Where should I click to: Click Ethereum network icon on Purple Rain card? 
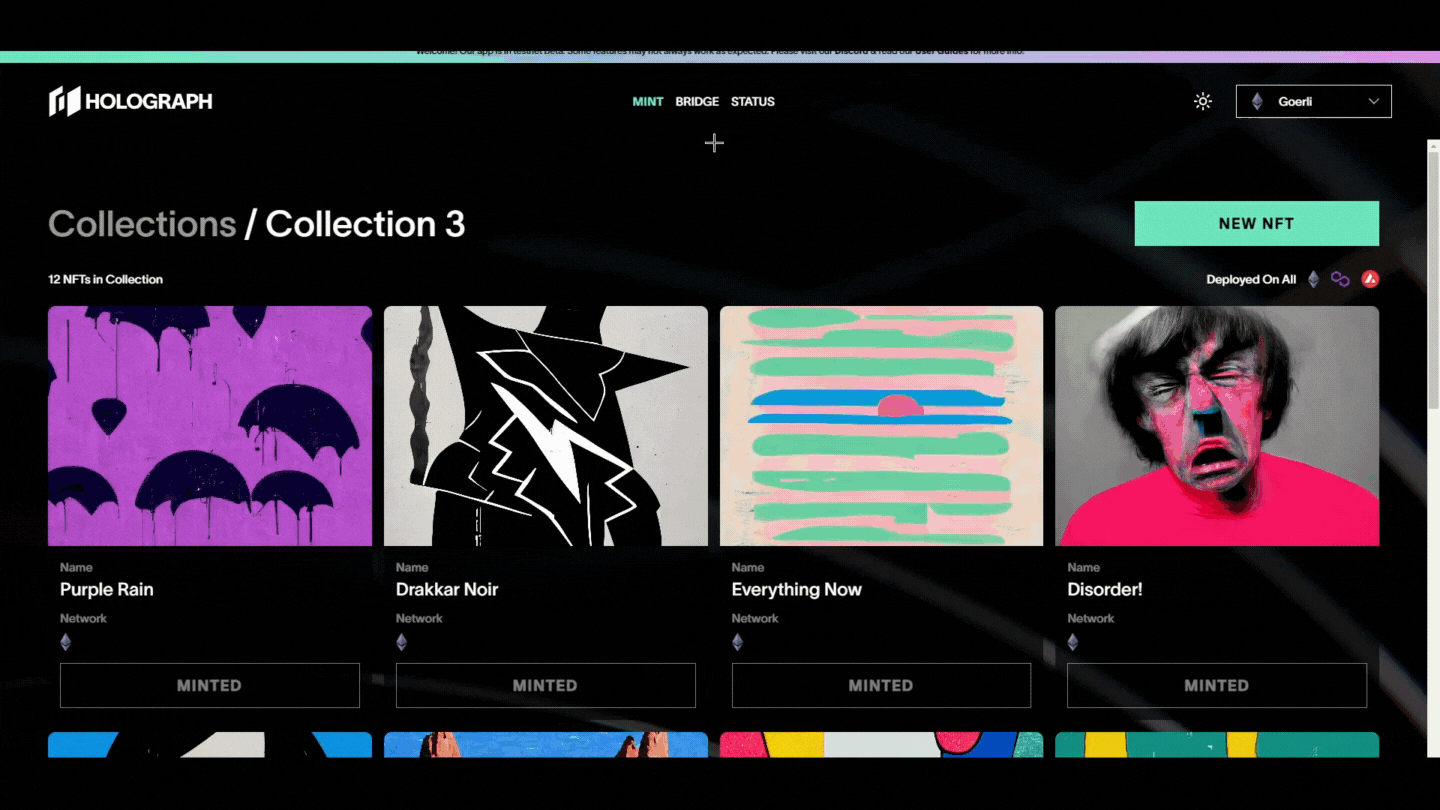[x=66, y=642]
